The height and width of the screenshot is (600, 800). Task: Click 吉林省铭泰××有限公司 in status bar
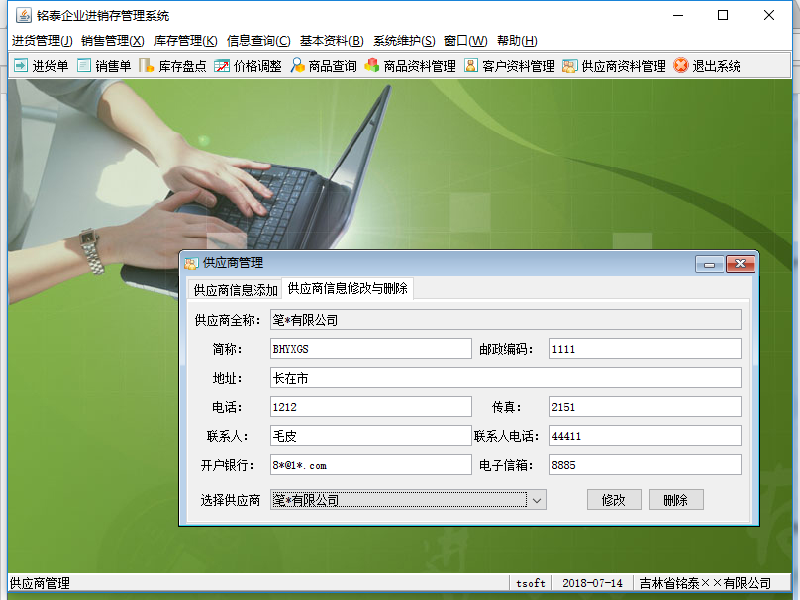[x=705, y=583]
